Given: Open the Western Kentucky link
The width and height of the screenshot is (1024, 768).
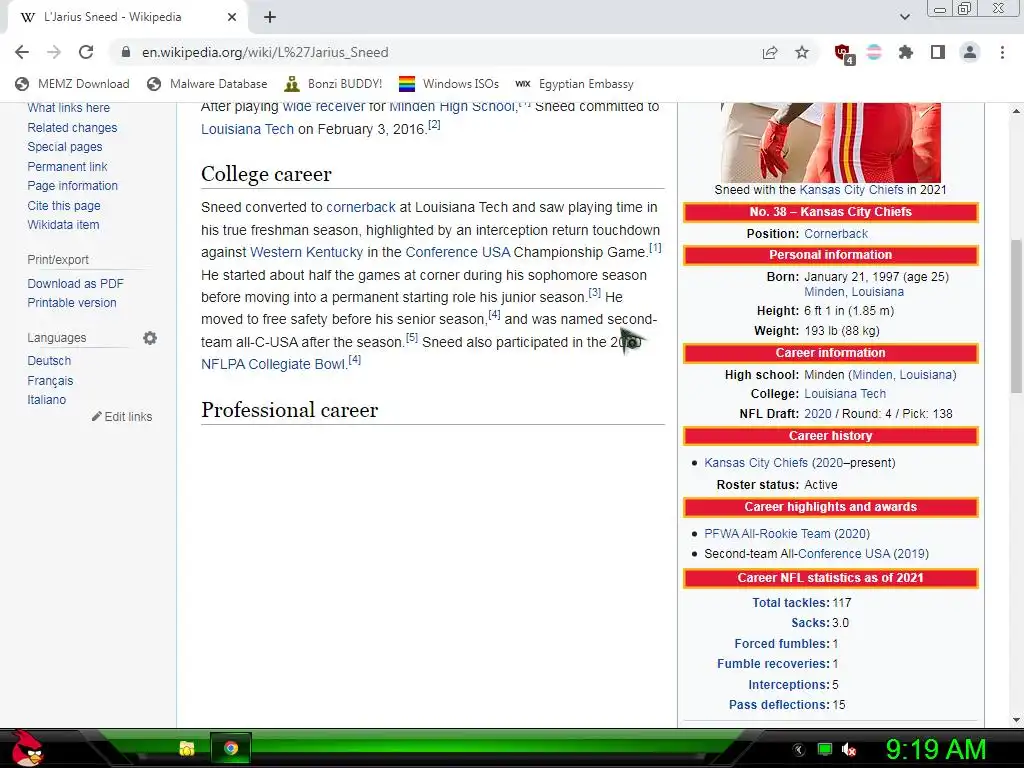Looking at the screenshot, I should coord(306,252).
